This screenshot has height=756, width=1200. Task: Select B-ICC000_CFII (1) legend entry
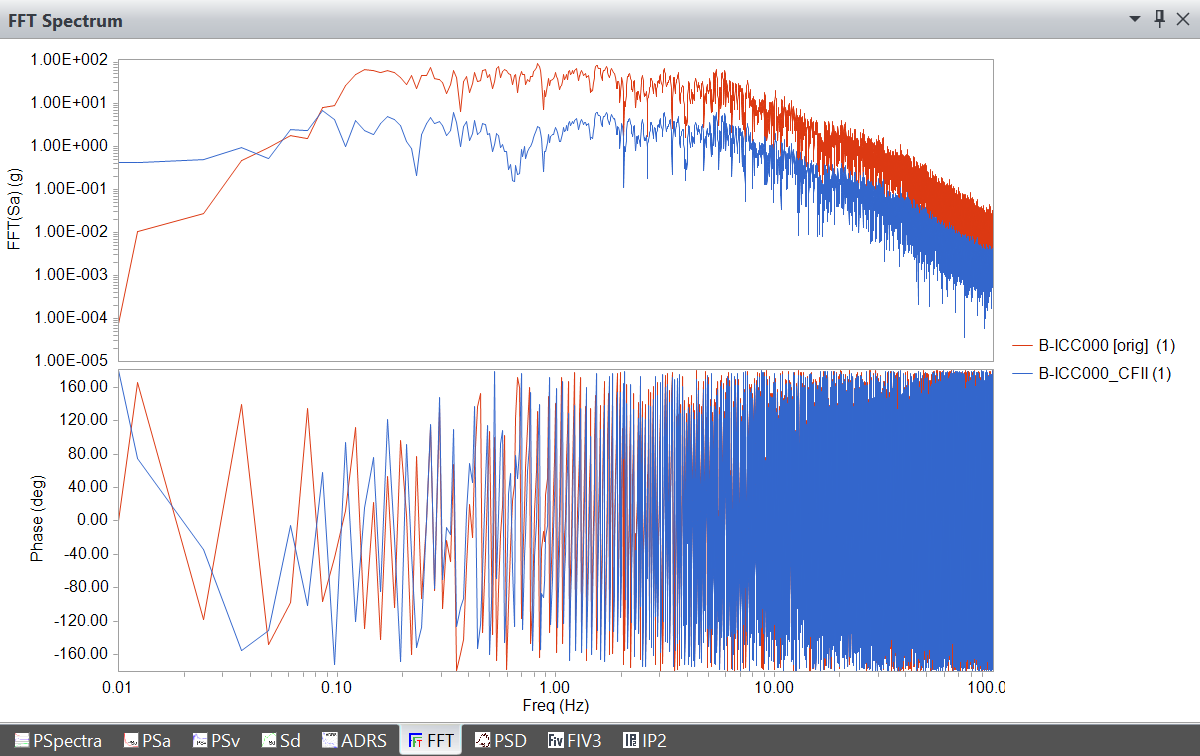pos(1104,373)
